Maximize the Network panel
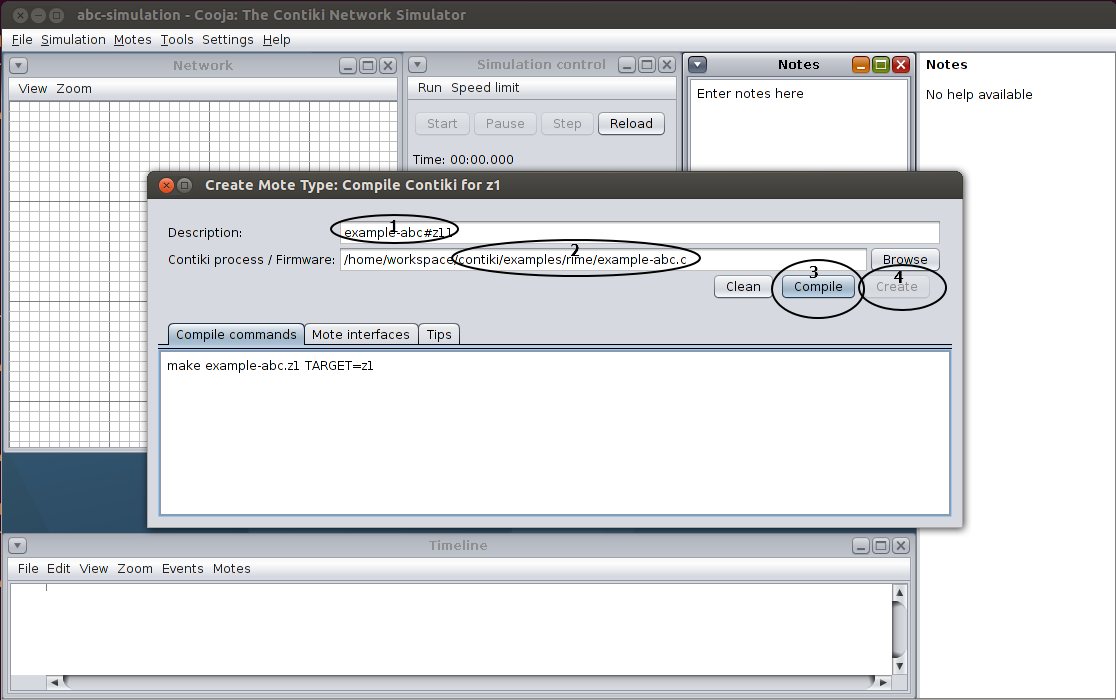 [x=368, y=66]
